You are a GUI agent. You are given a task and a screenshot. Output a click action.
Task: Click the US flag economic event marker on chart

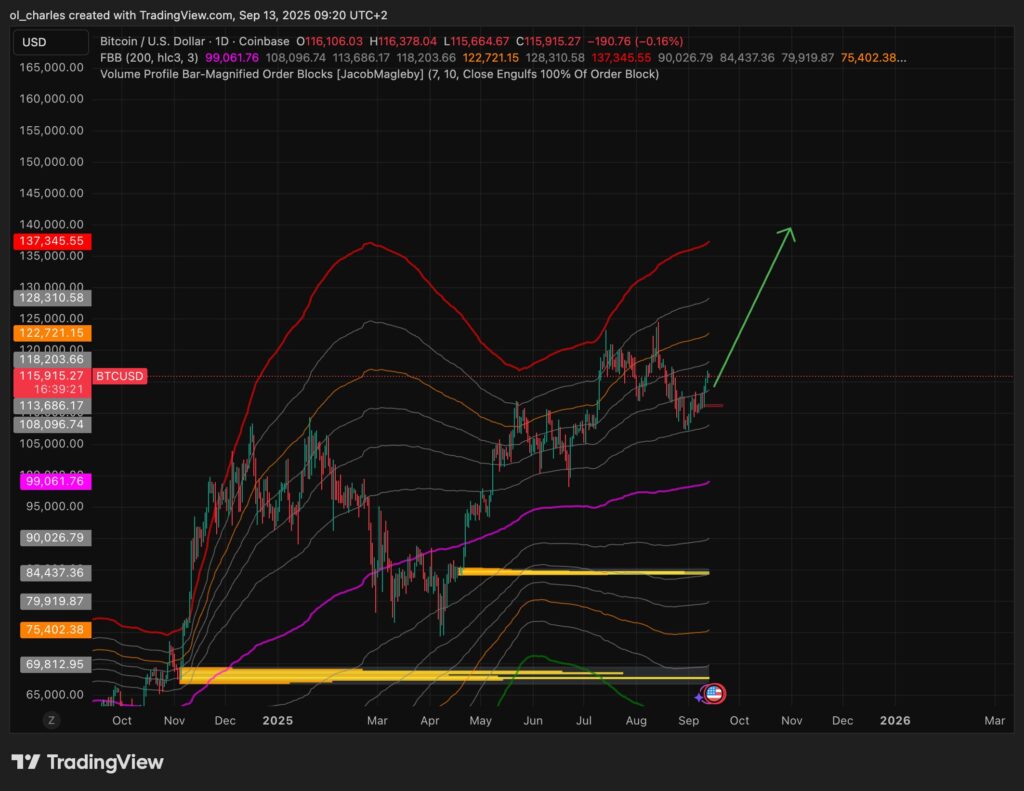tap(712, 694)
